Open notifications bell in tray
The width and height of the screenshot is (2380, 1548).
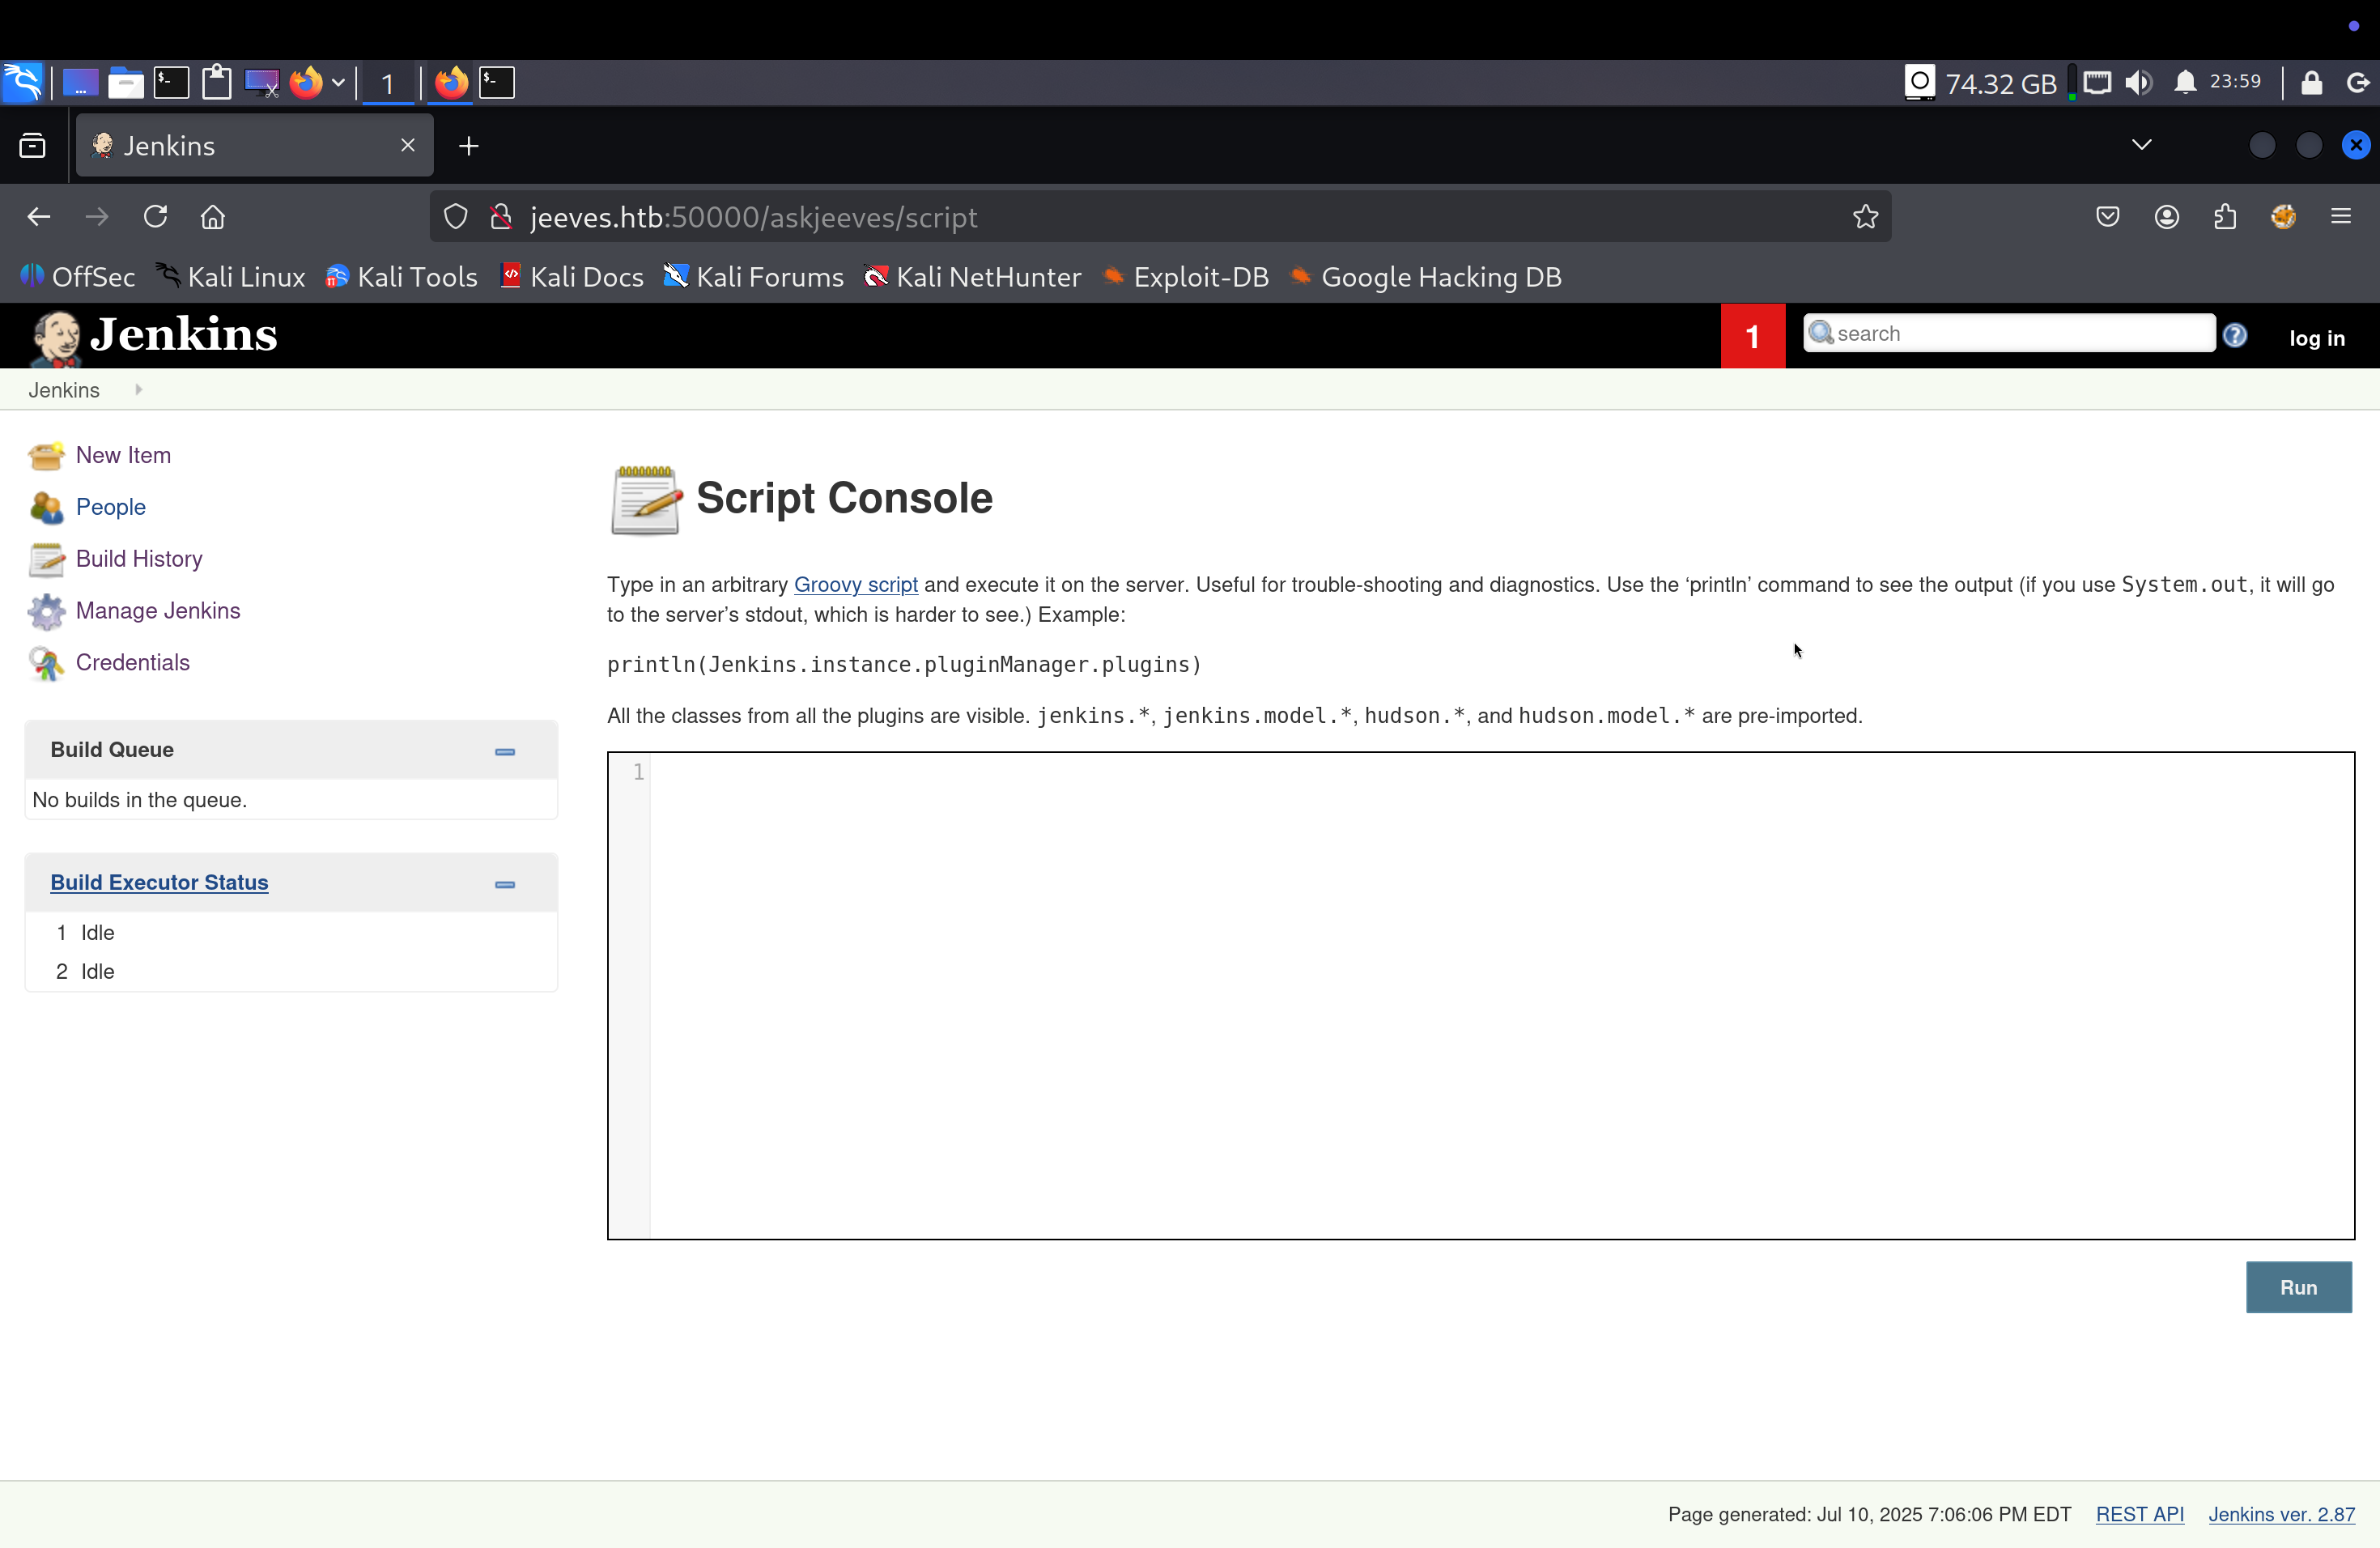tap(2185, 82)
